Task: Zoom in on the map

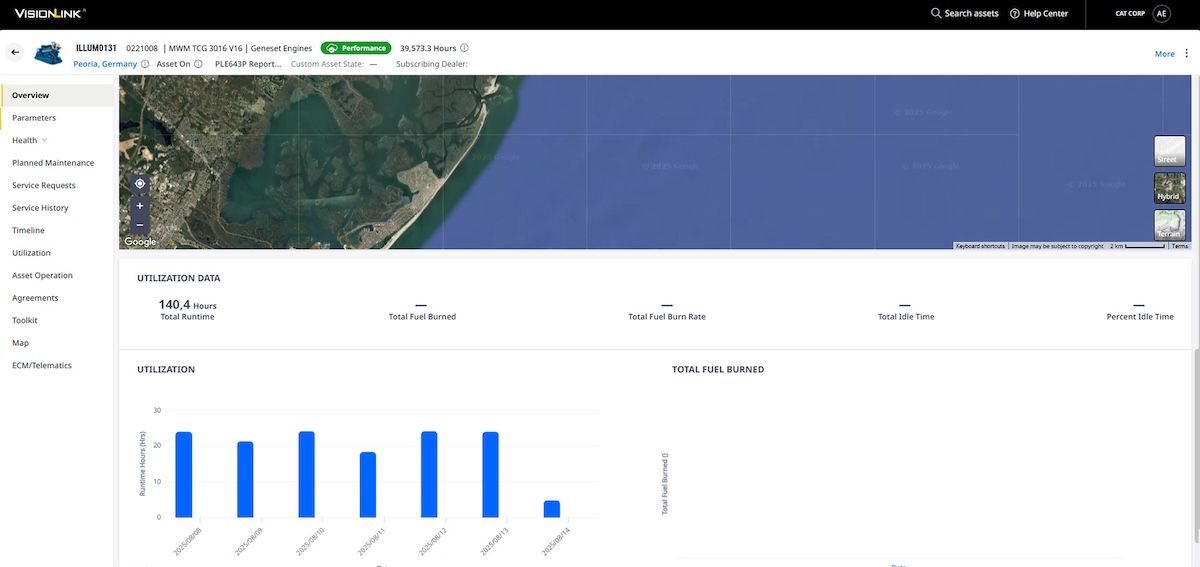Action: [x=140, y=206]
